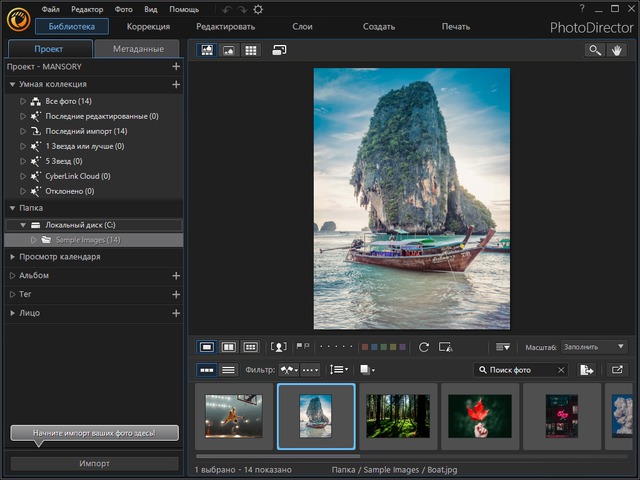Switch to the Метаданные tab
Screen dimensions: 640x480
pos(137,48)
